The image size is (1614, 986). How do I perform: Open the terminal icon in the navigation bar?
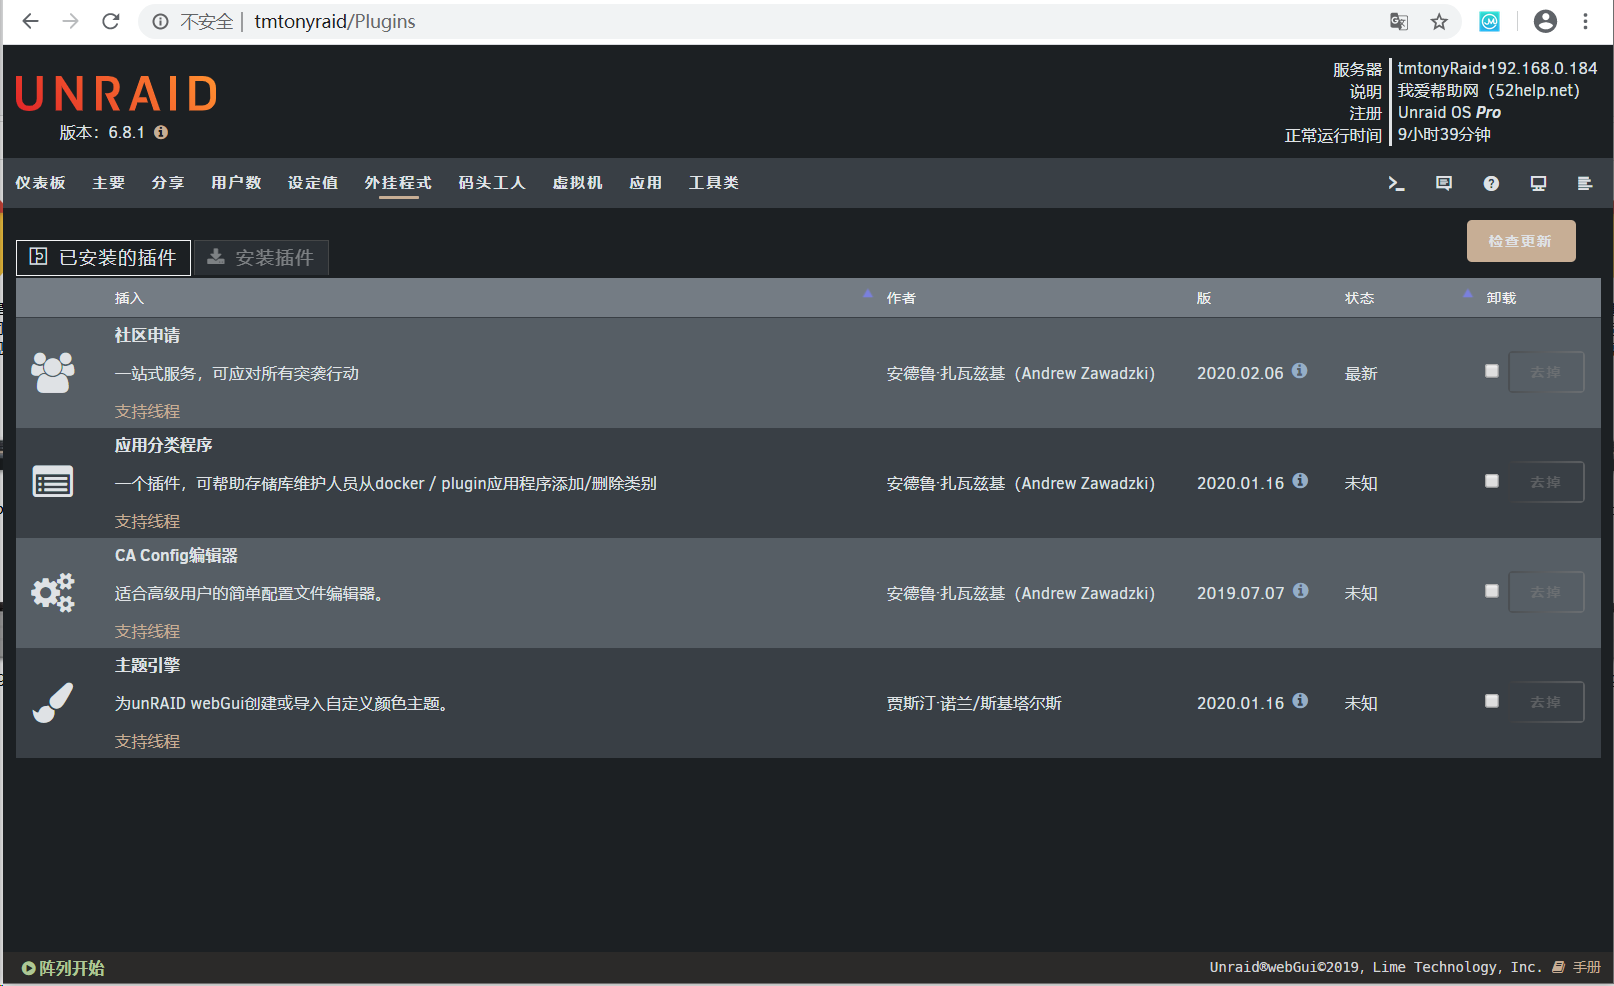tap(1396, 183)
